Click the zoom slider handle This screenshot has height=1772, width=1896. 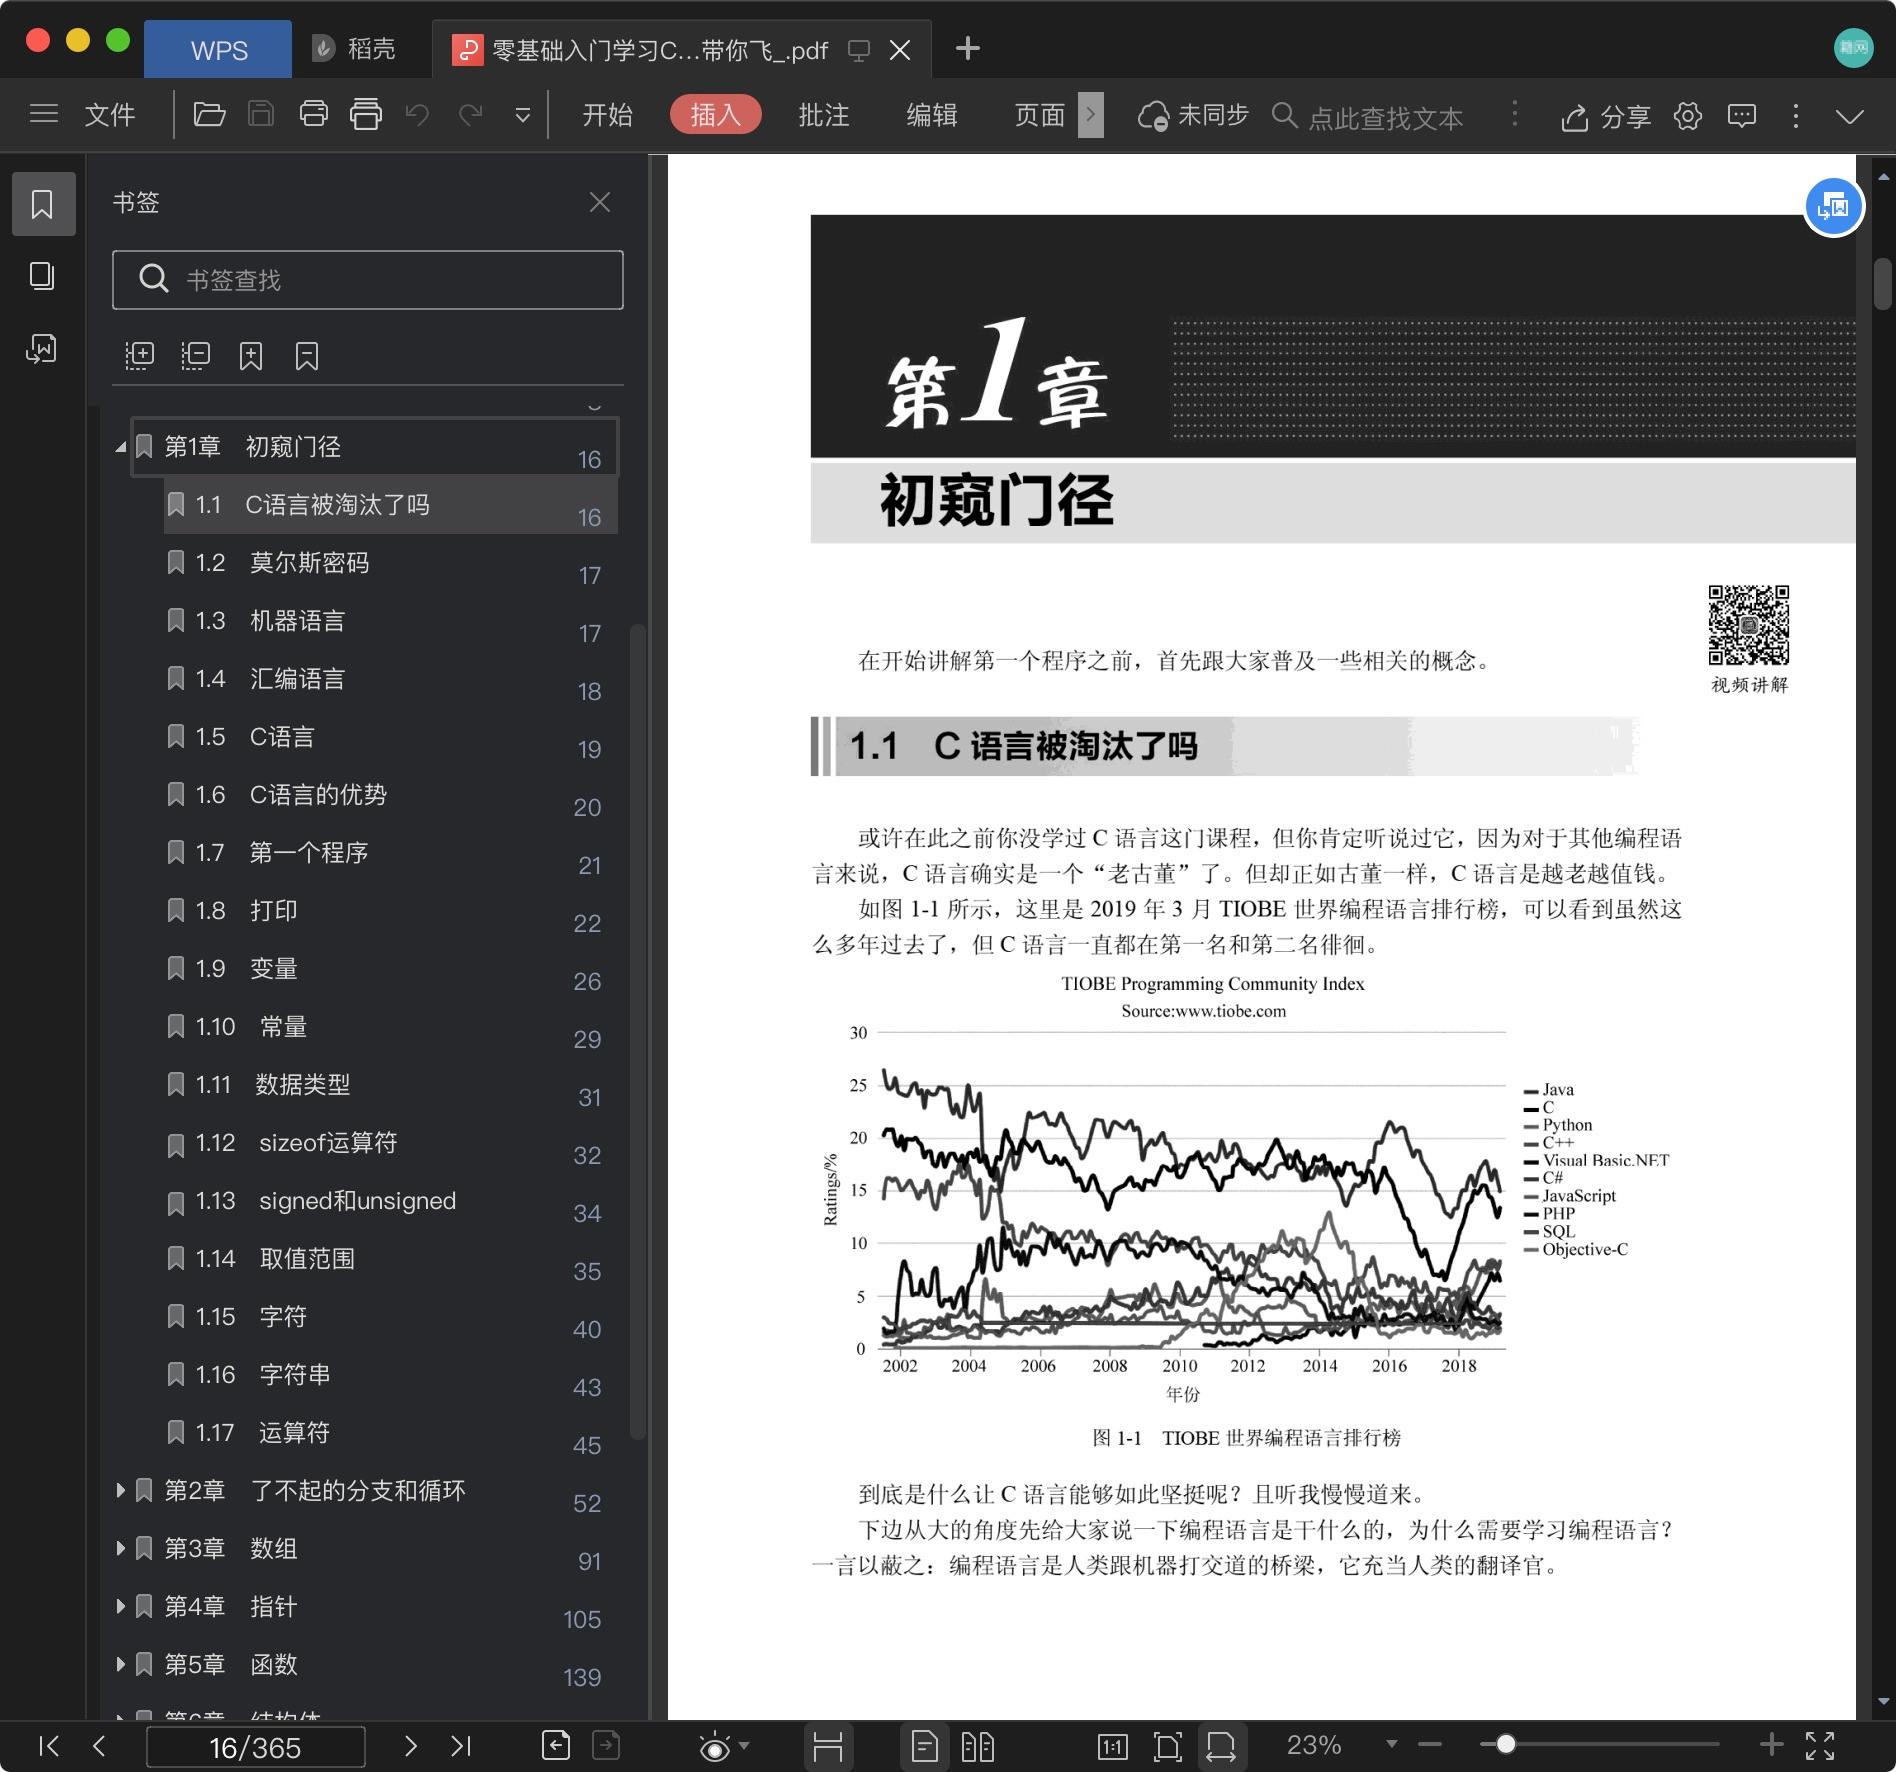tap(1505, 1745)
